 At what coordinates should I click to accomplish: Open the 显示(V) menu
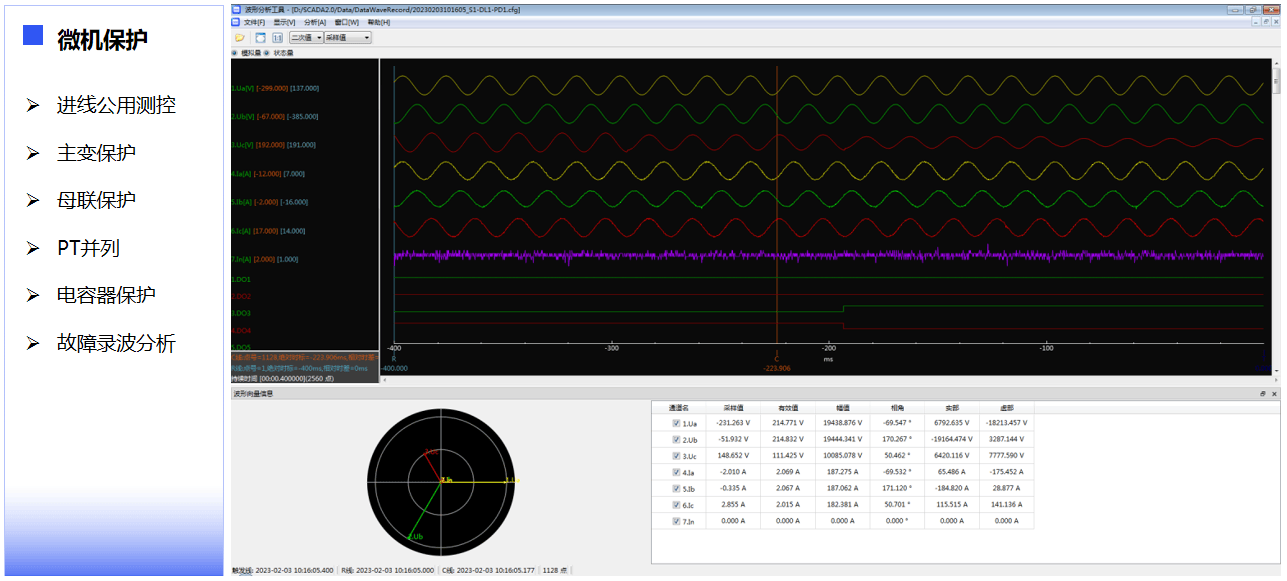tap(284, 22)
